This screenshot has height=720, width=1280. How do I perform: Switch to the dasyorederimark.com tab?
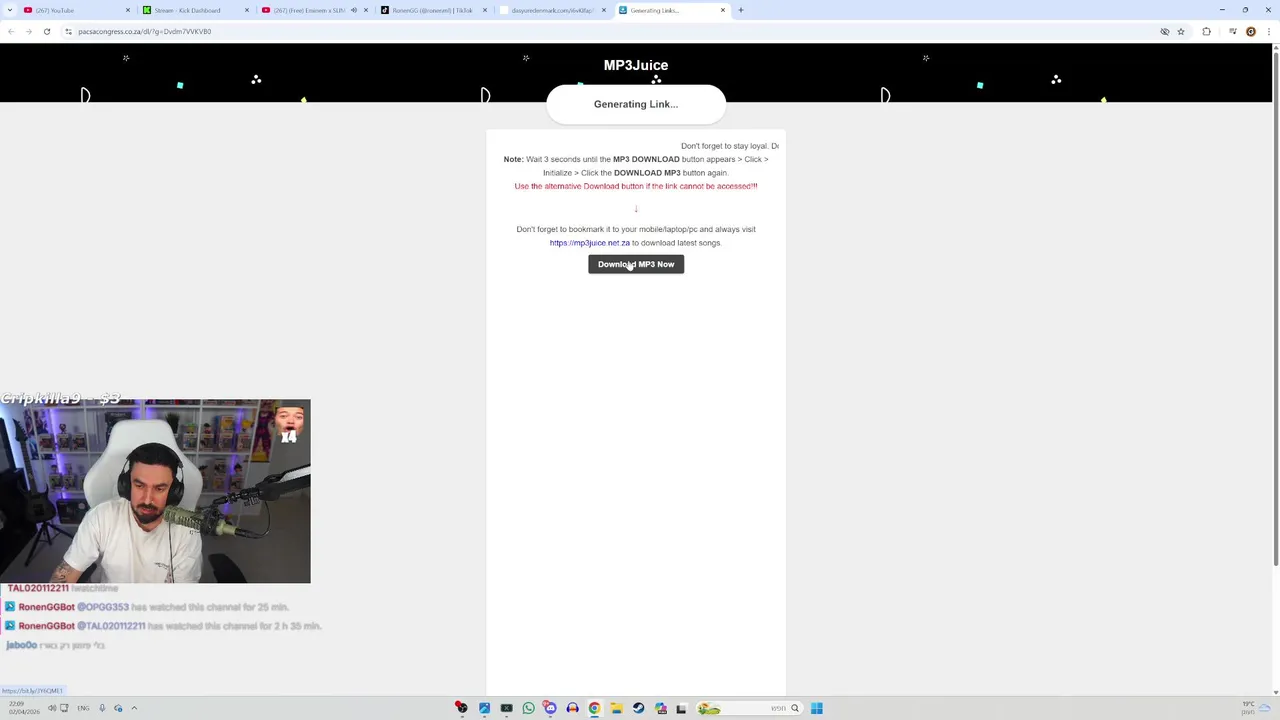click(552, 10)
